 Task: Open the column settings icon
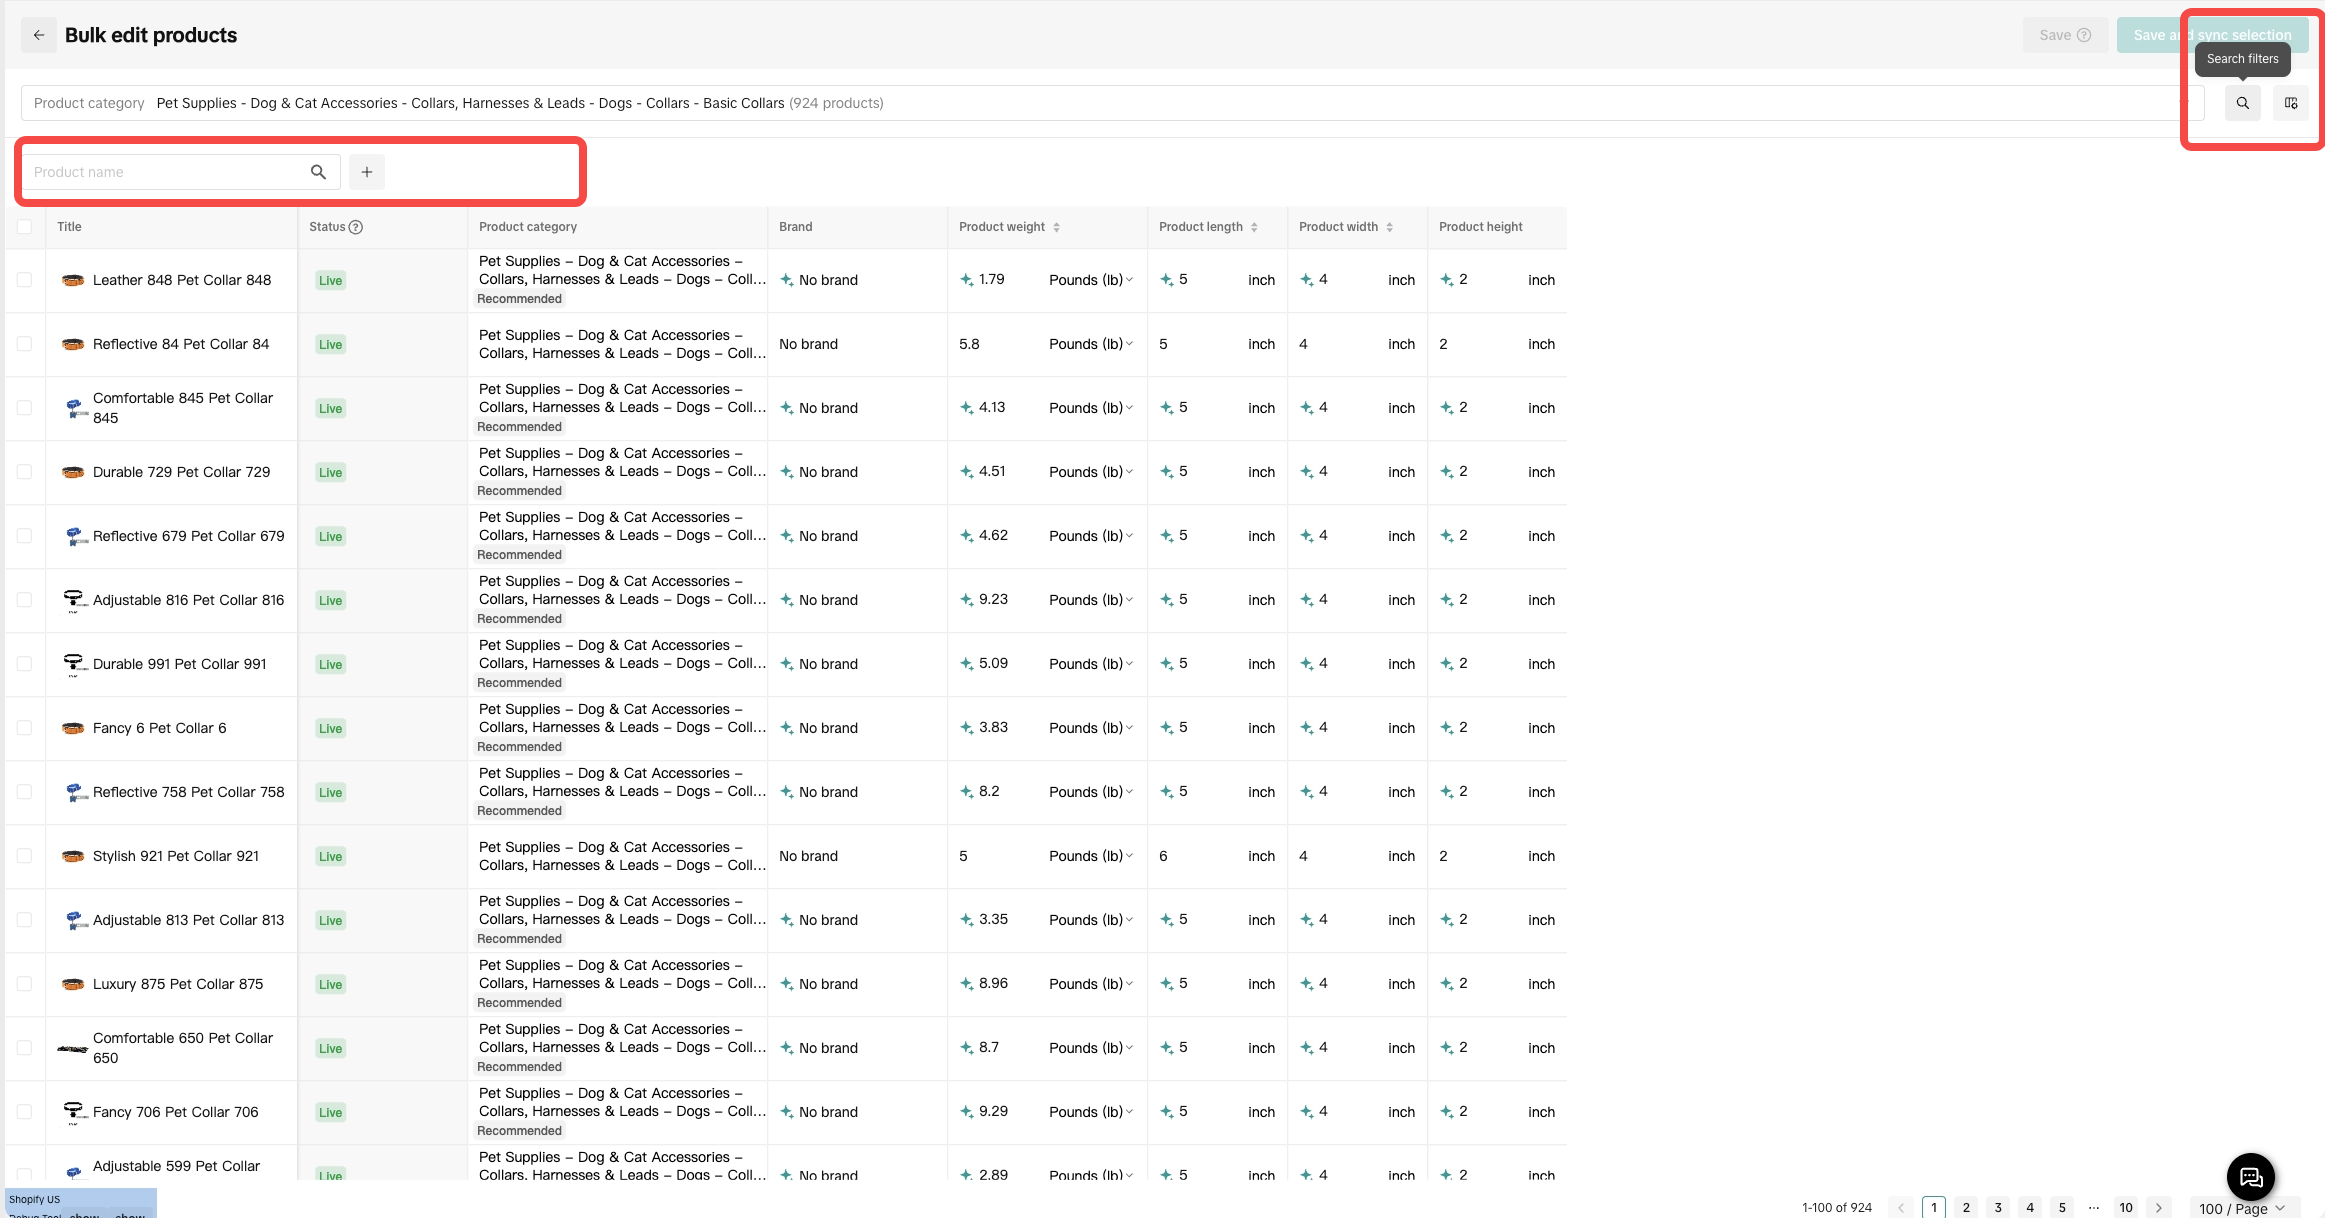click(x=2290, y=103)
